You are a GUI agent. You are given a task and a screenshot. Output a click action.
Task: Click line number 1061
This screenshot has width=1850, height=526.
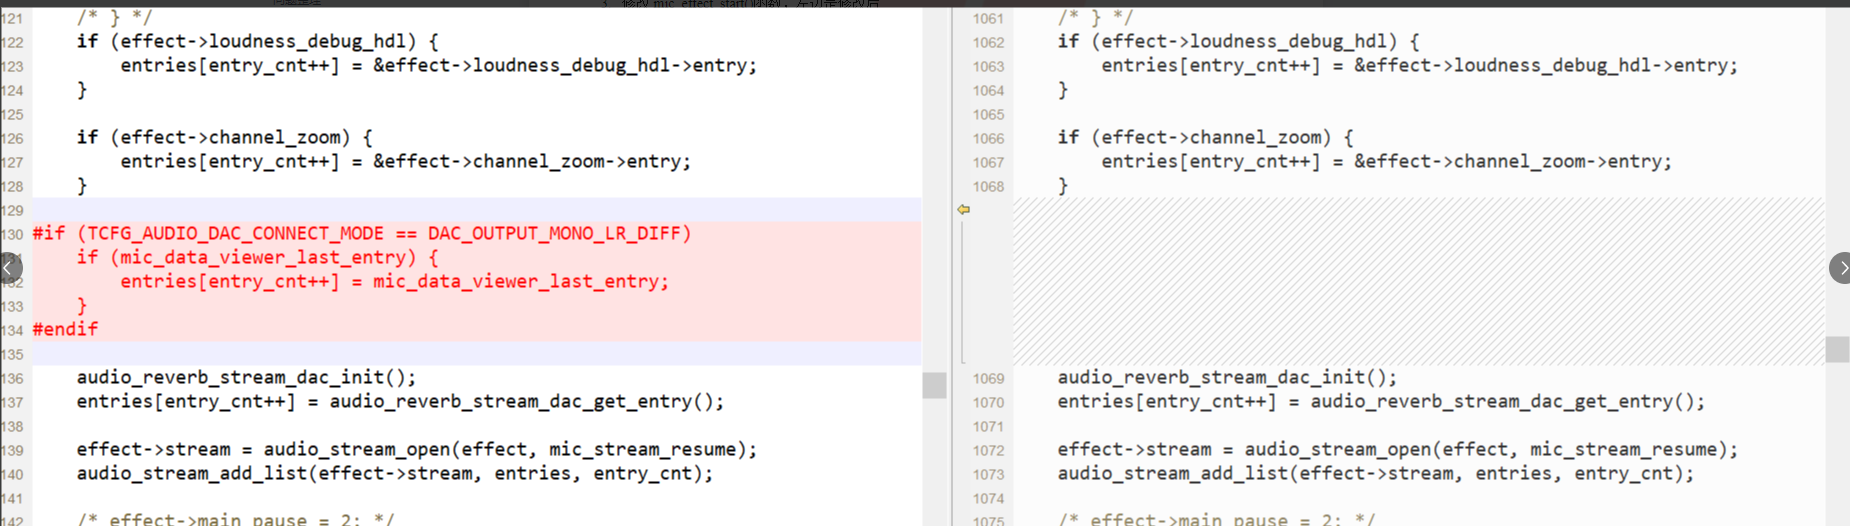[988, 19]
